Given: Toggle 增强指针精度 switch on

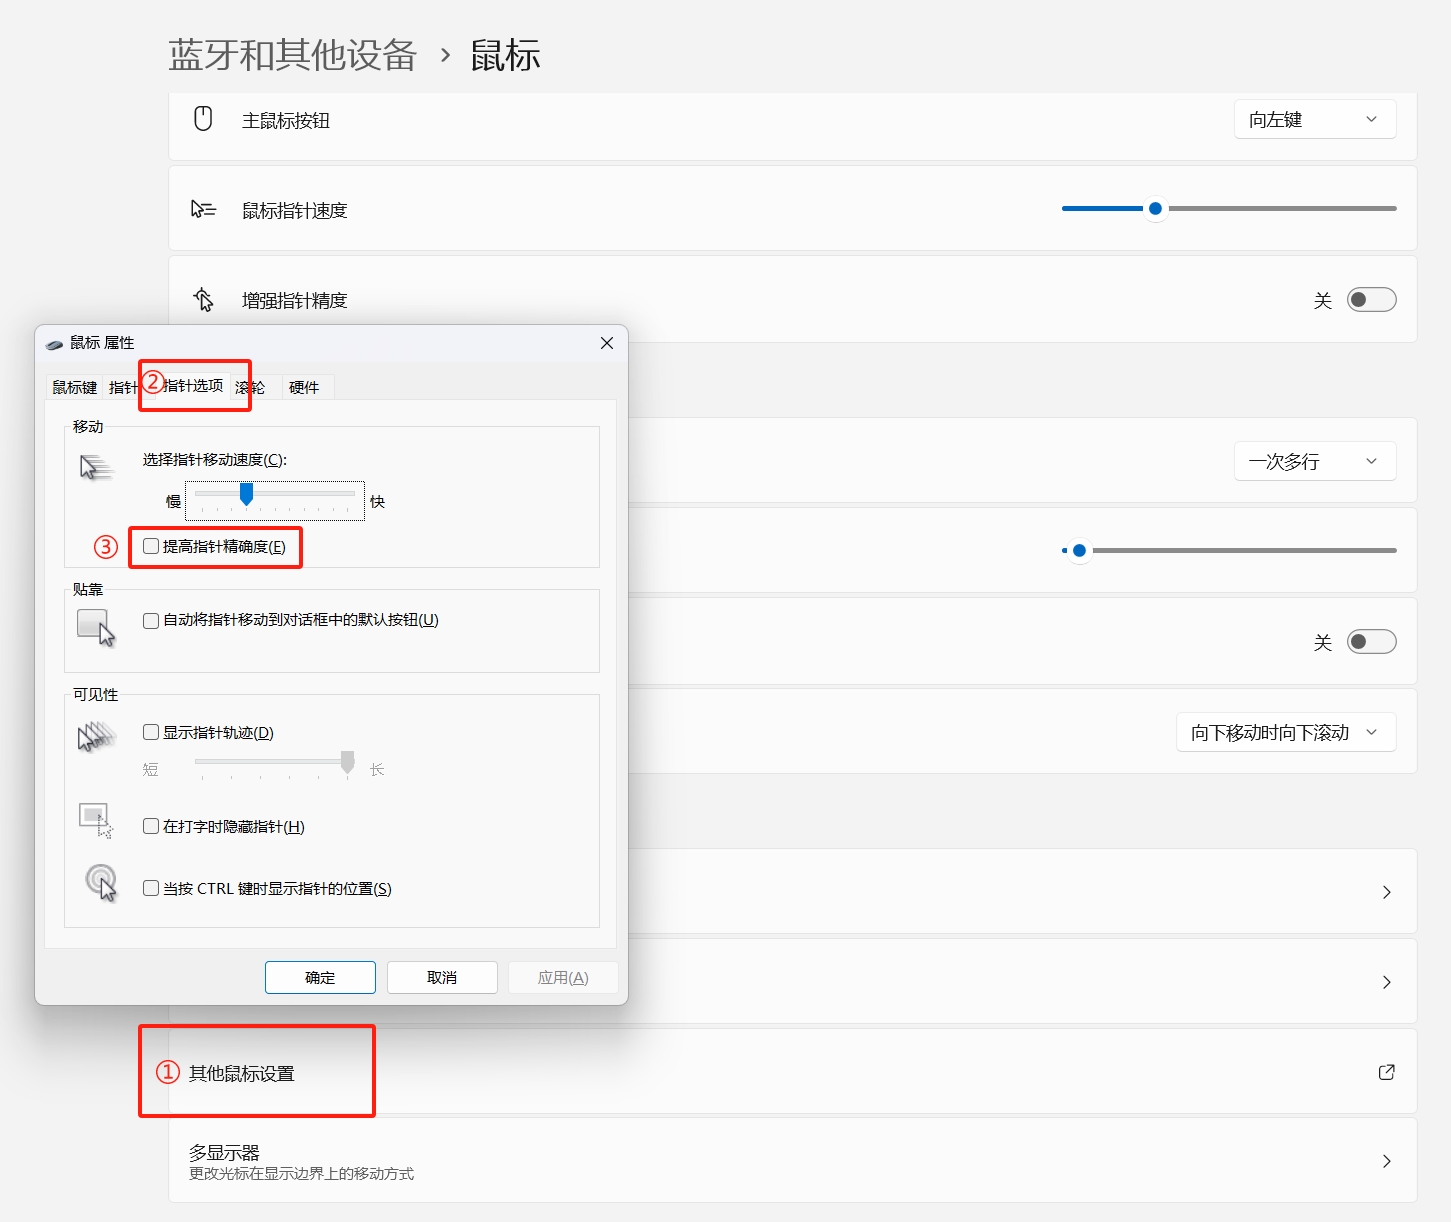Looking at the screenshot, I should point(1371,299).
